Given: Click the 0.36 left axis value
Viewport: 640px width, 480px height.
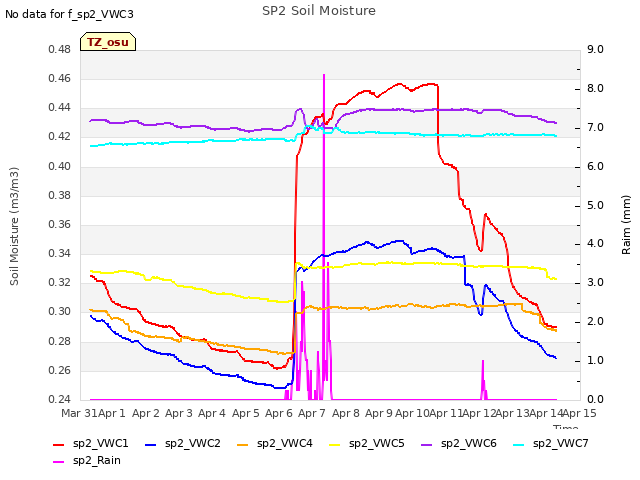Looking at the screenshot, I should point(60,224).
